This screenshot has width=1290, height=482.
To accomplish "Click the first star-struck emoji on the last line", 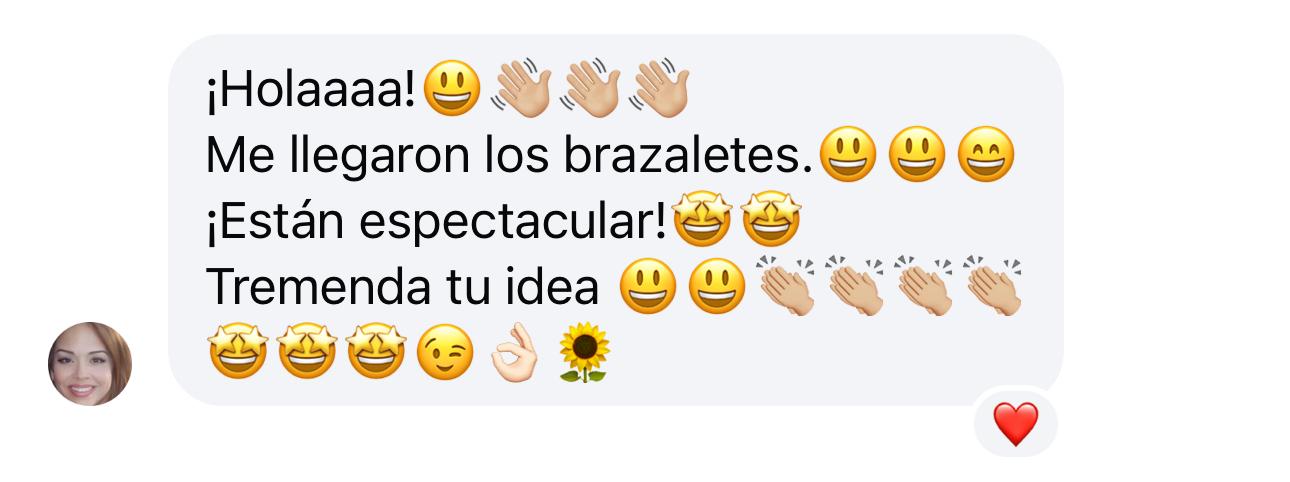I will (x=237, y=354).
